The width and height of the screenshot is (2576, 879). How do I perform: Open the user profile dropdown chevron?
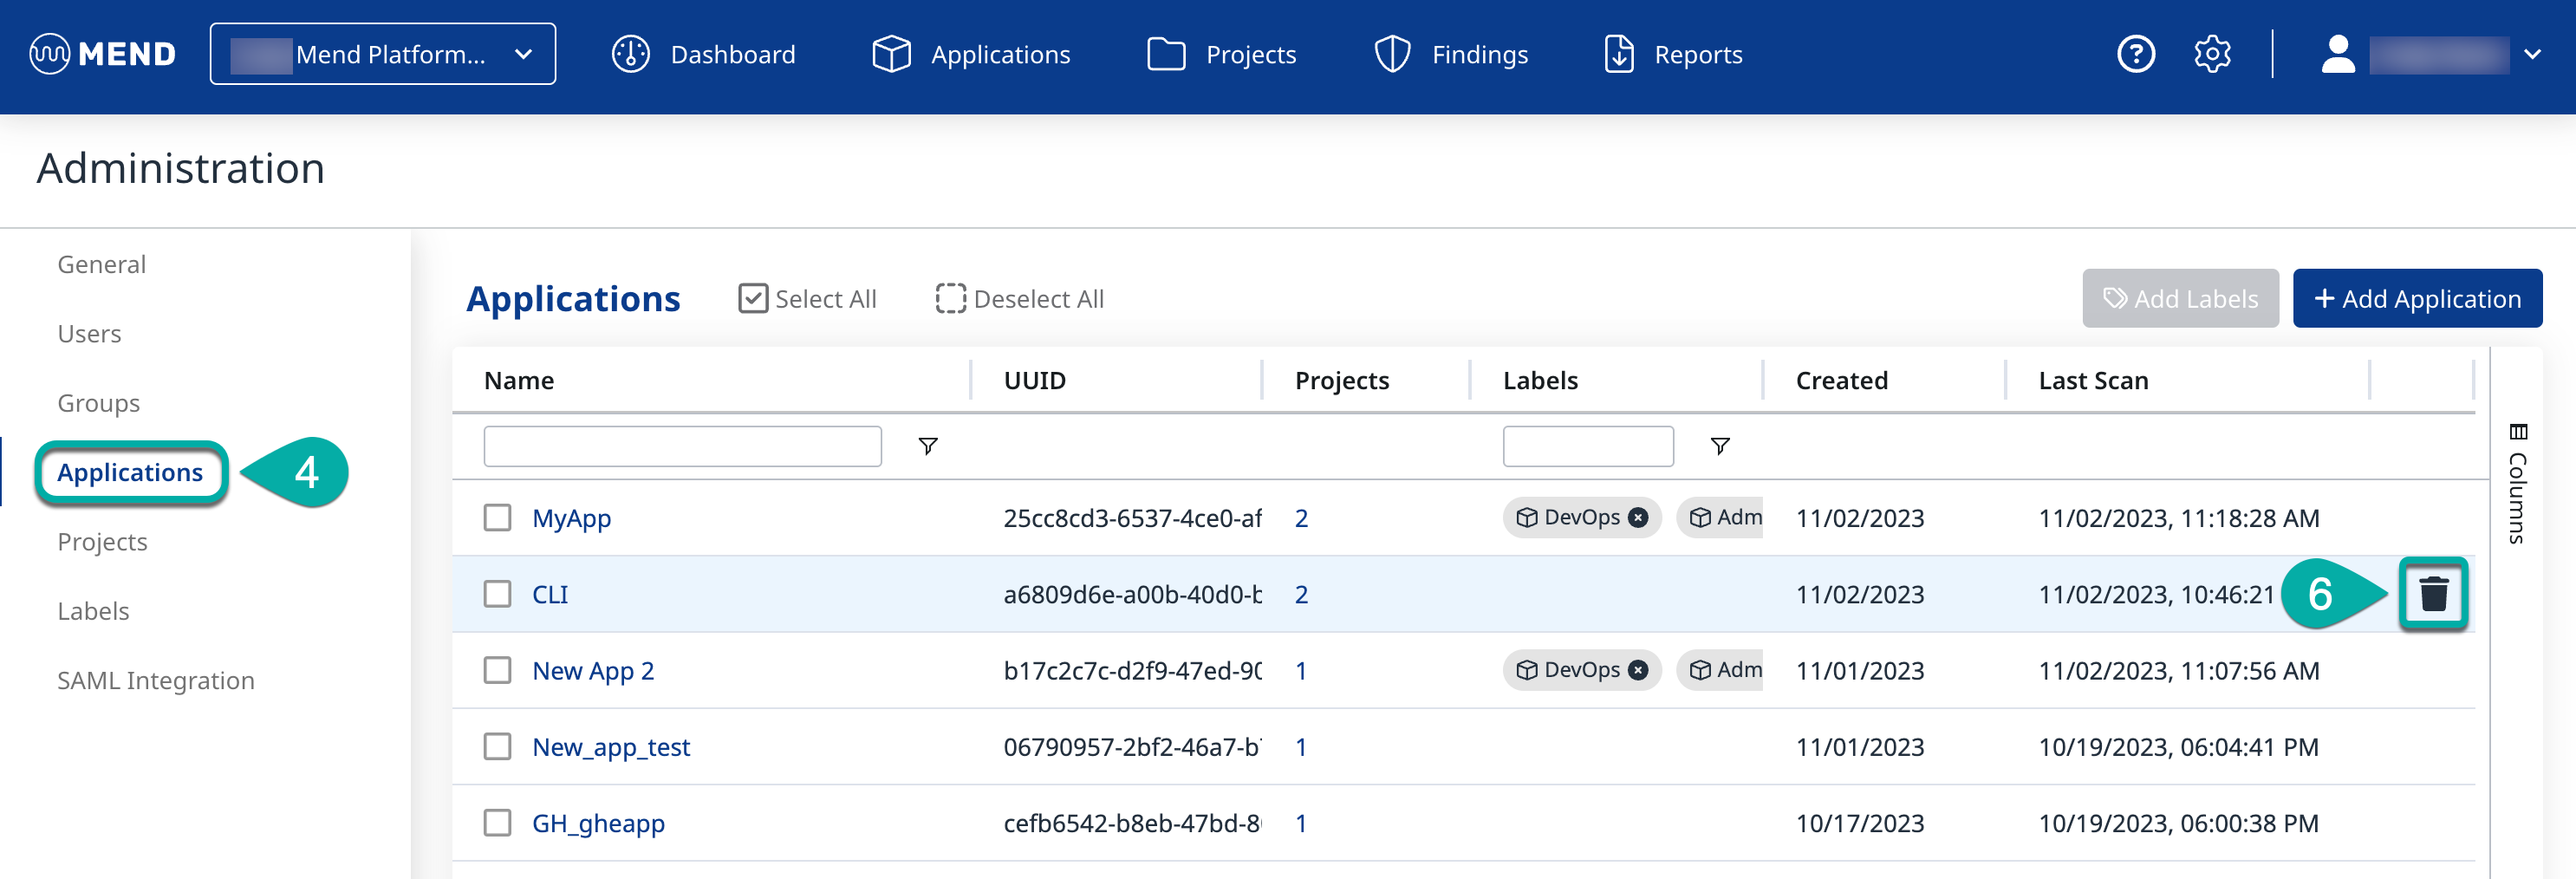2532,54
